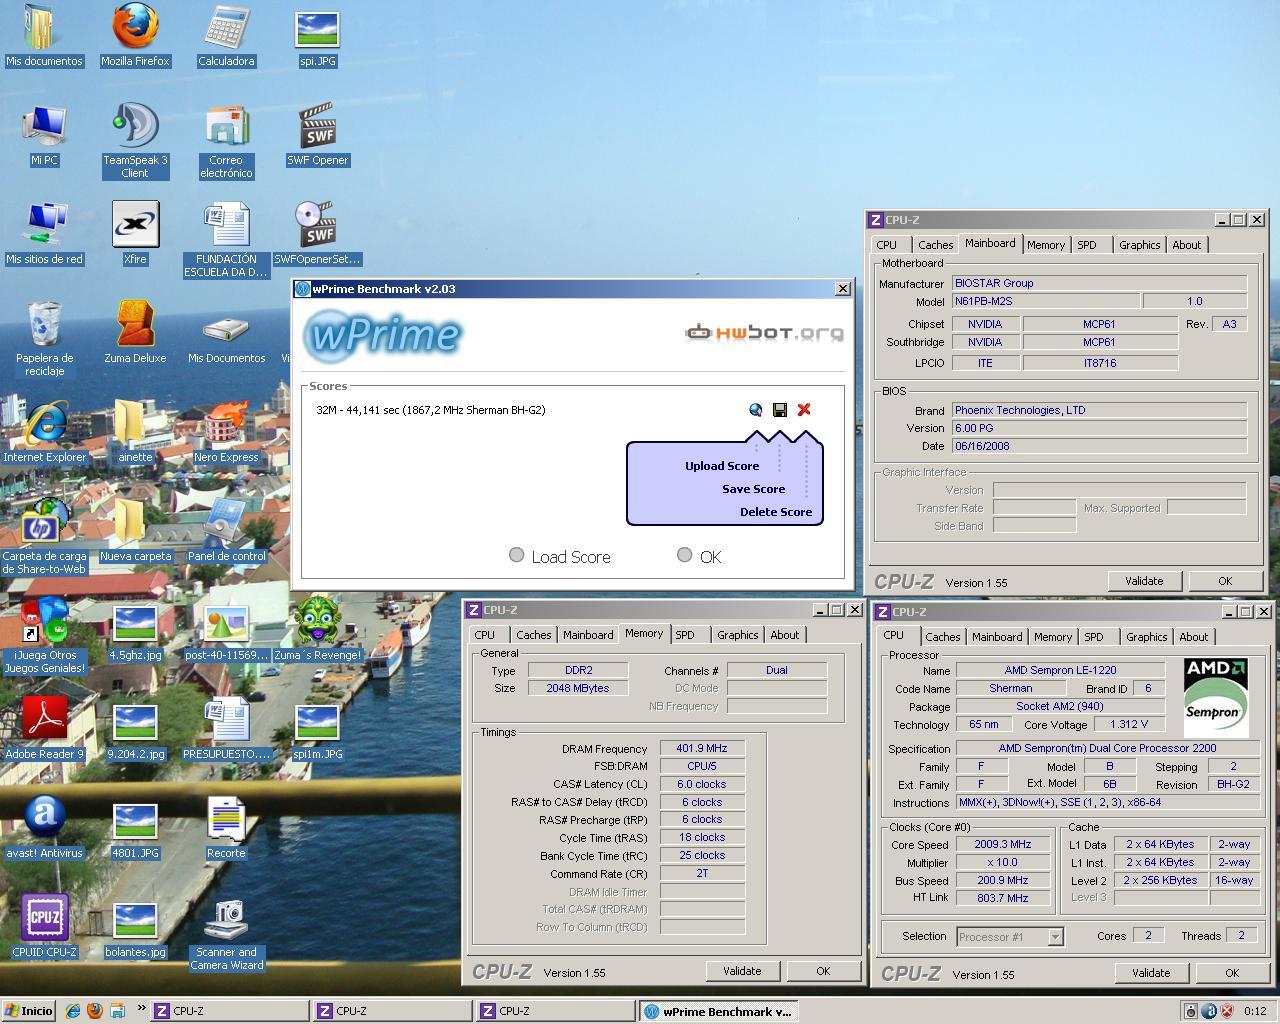Click the Core Speed value field
Screen dimensions: 1280x1024
(x=1002, y=845)
